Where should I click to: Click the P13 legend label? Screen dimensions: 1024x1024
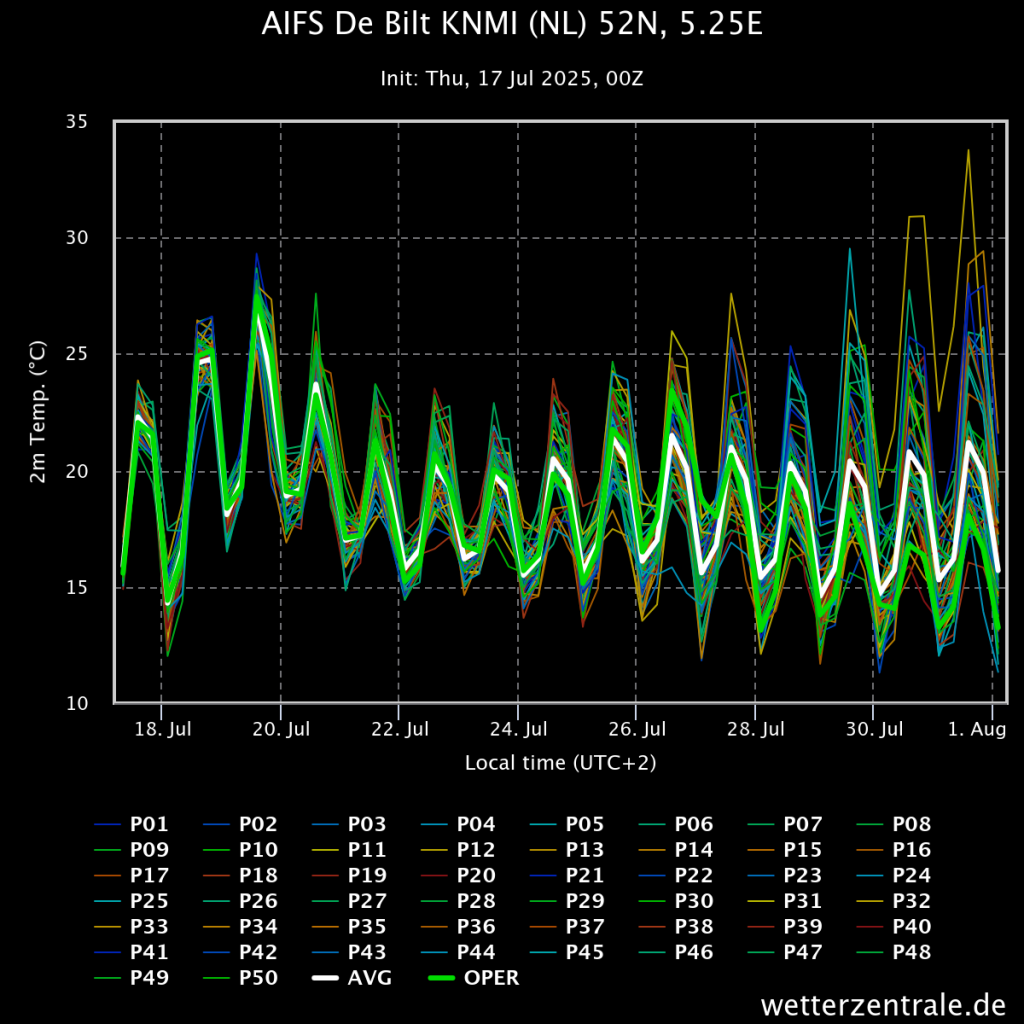(x=585, y=850)
